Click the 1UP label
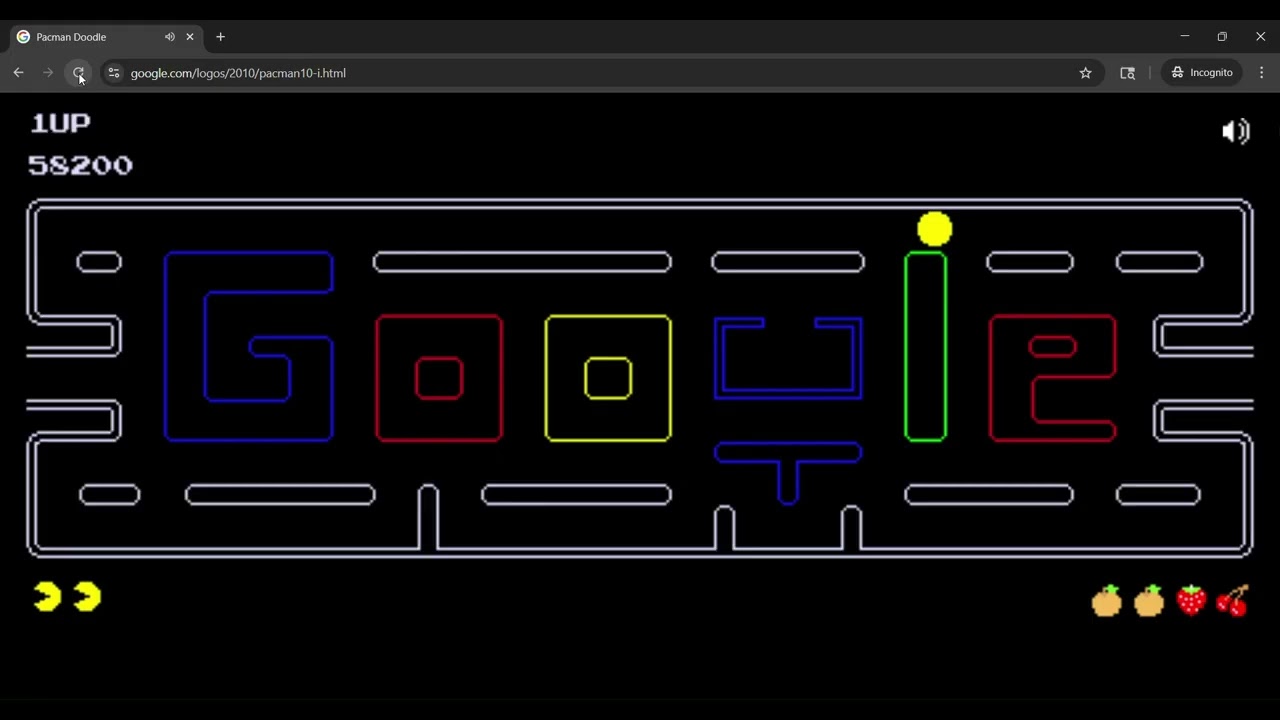The height and width of the screenshot is (720, 1280). [x=61, y=123]
